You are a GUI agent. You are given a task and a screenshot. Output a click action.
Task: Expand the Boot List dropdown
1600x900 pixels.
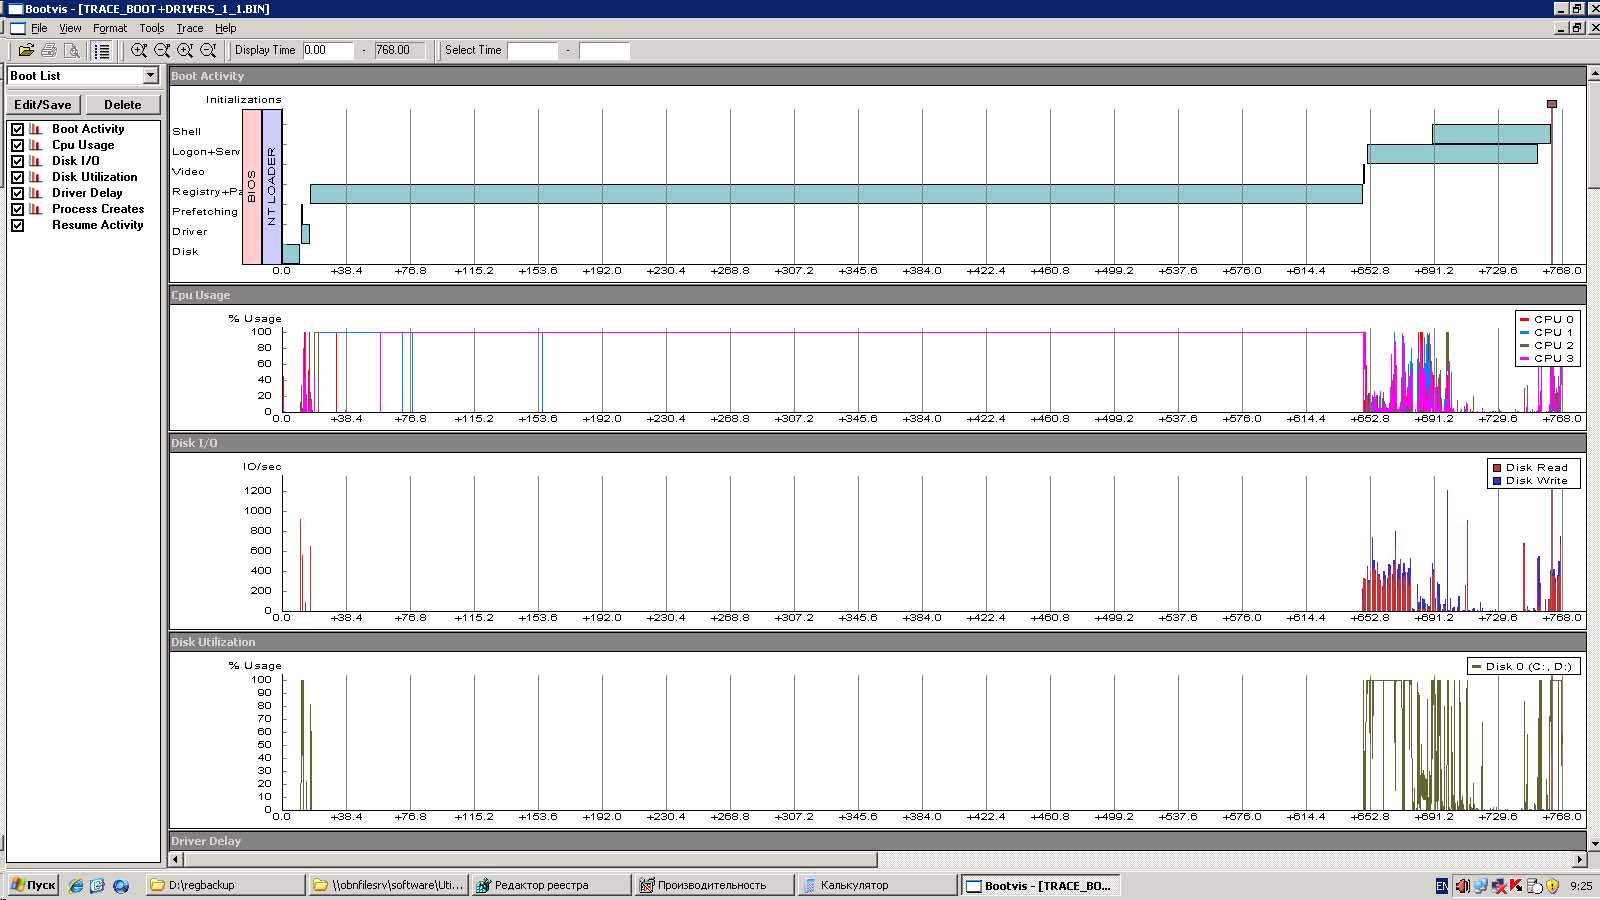click(x=150, y=76)
